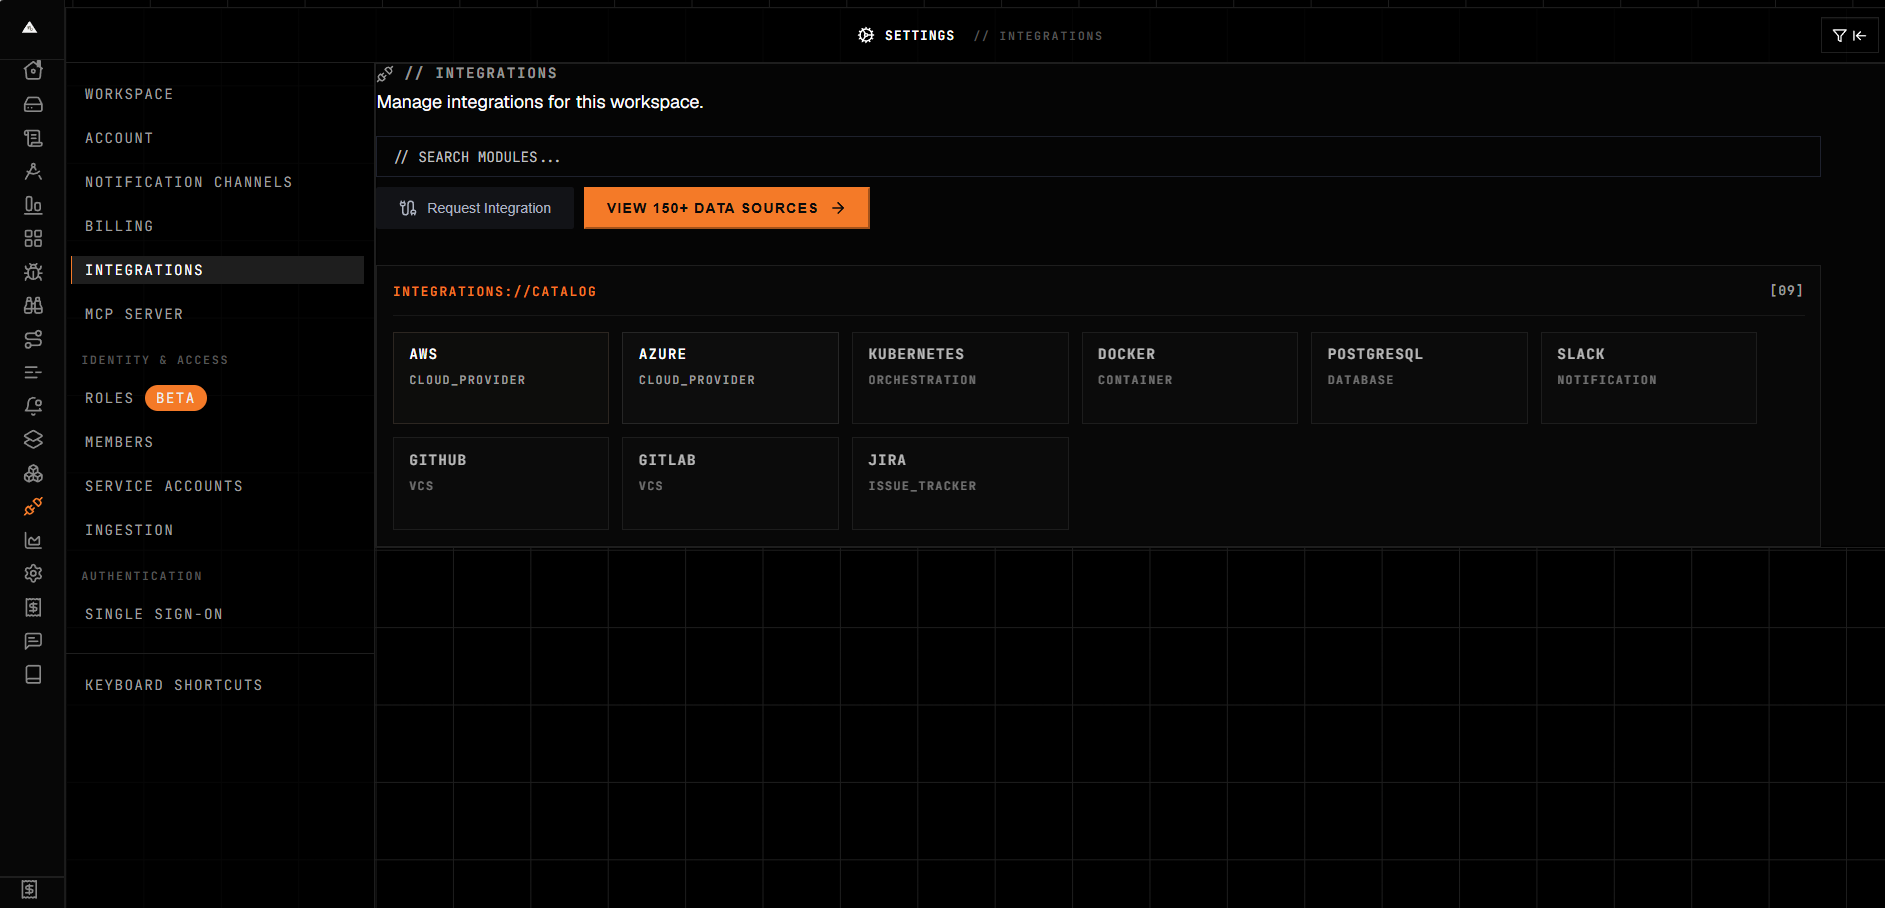Open the AWS cloud provider card
Viewport: 1885px width, 908px height.
pyautogui.click(x=501, y=378)
